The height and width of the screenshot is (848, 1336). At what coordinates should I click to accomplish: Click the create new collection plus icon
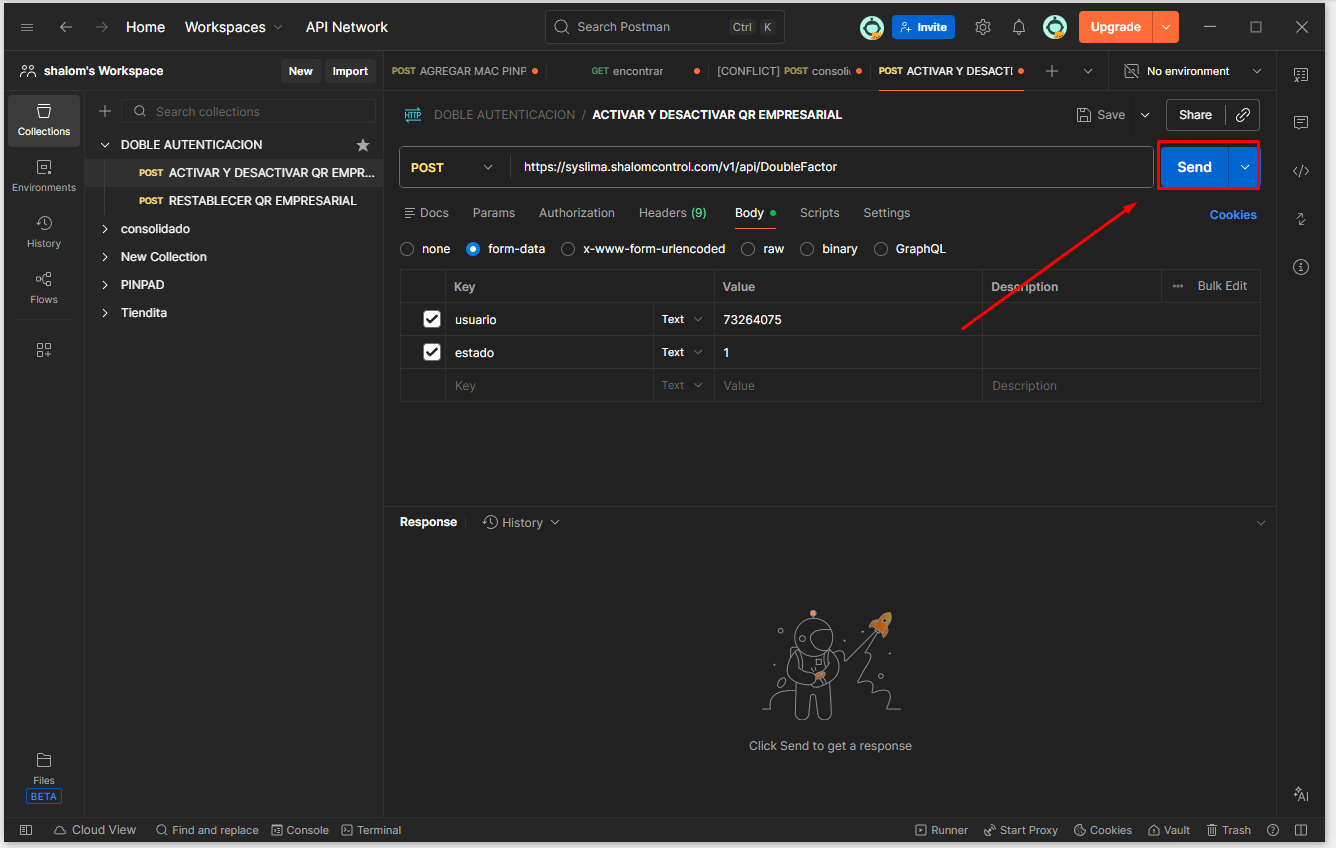click(105, 111)
